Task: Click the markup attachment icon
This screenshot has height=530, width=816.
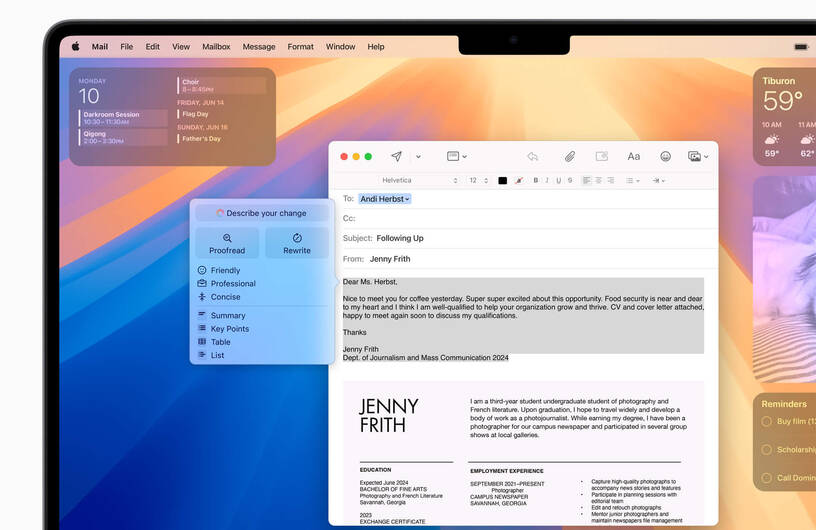Action: (602, 156)
